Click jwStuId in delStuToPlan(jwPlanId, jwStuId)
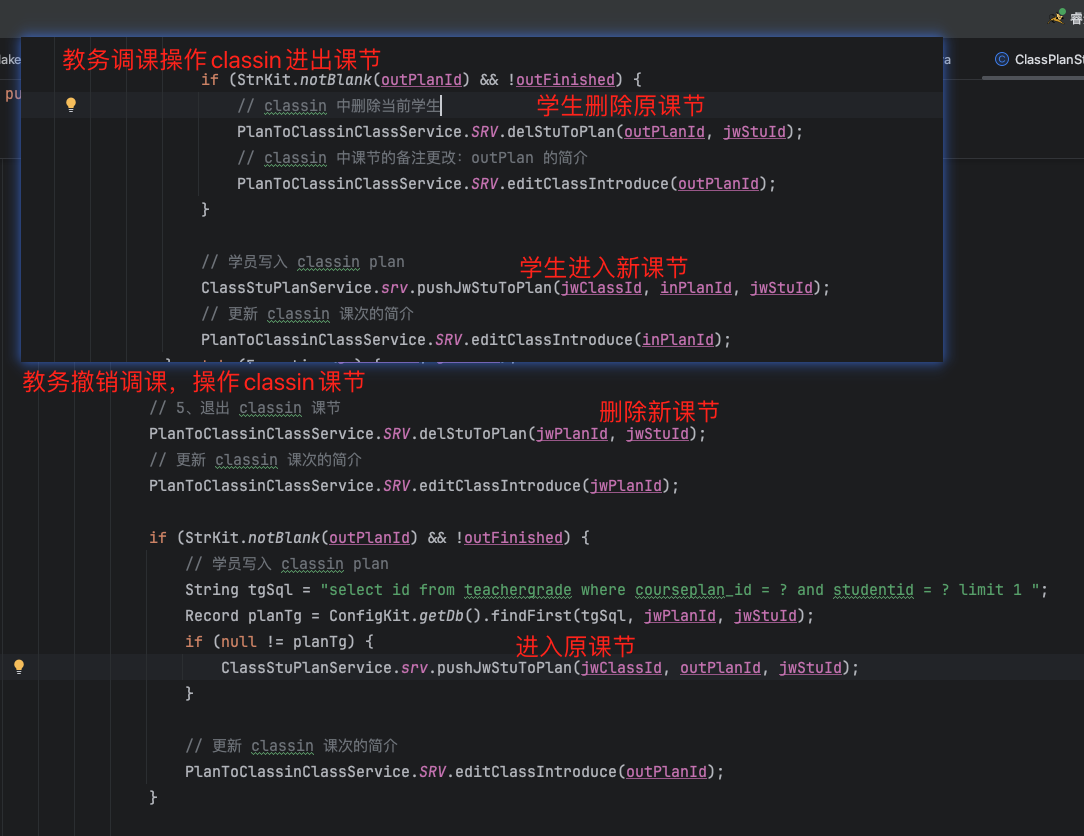This screenshot has width=1084, height=836. (657, 434)
